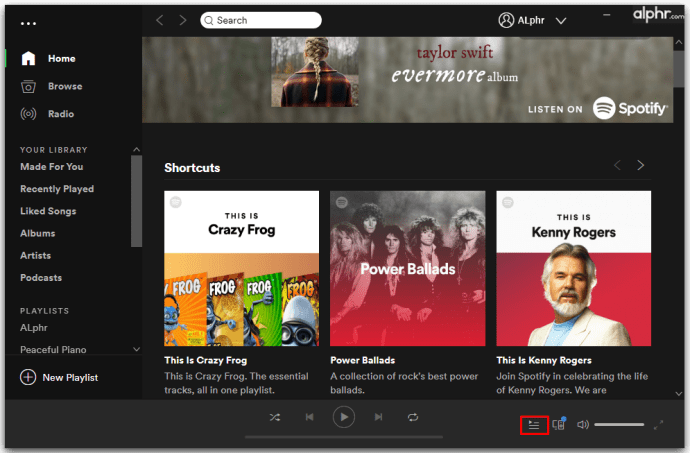This screenshot has height=453, width=690.
Task: Select the Peaceful Piano playlist
Action: (53, 350)
